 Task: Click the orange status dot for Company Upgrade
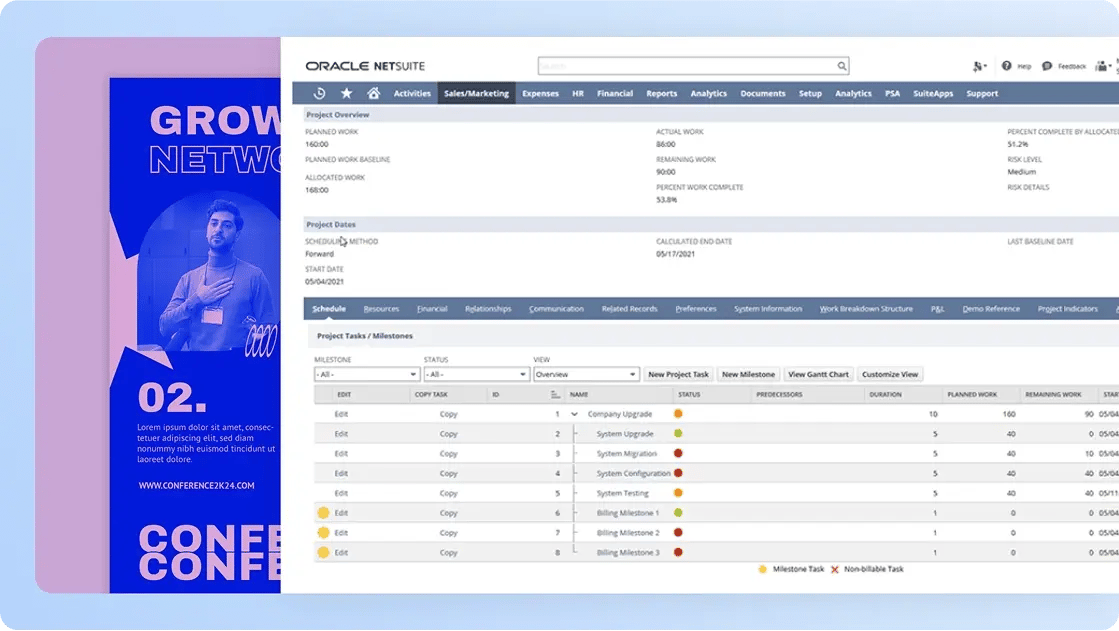coord(678,413)
